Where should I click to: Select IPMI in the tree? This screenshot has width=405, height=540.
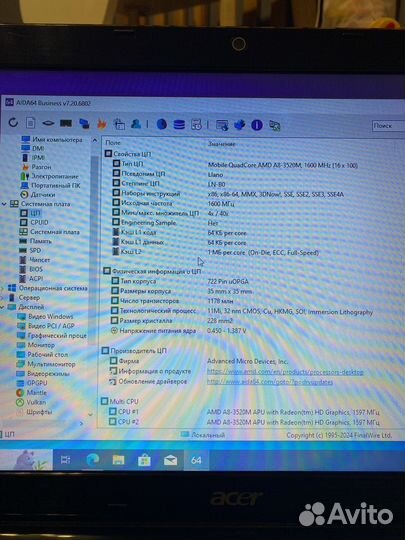[x=38, y=158]
